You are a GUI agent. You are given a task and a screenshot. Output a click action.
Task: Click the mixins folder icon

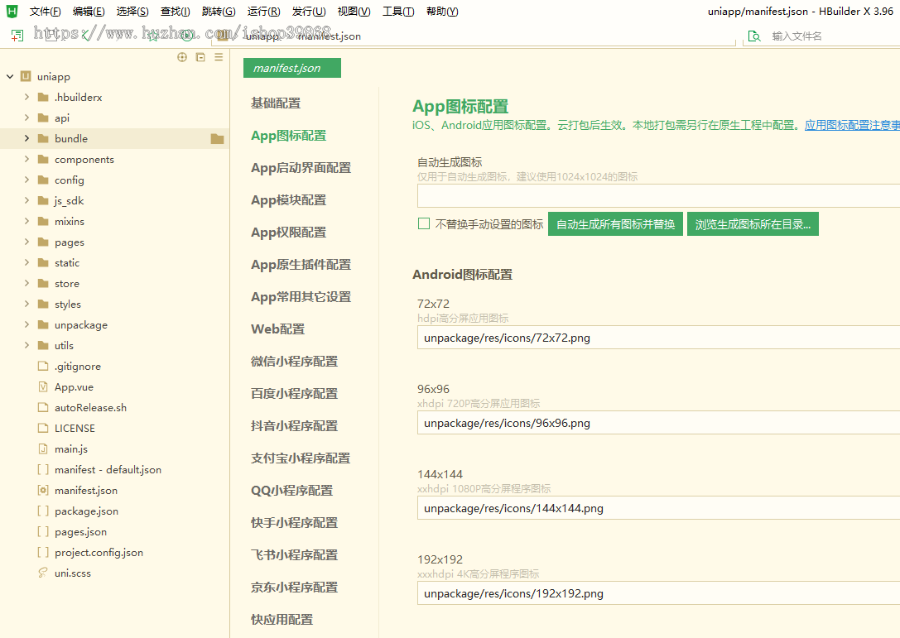tap(43, 221)
